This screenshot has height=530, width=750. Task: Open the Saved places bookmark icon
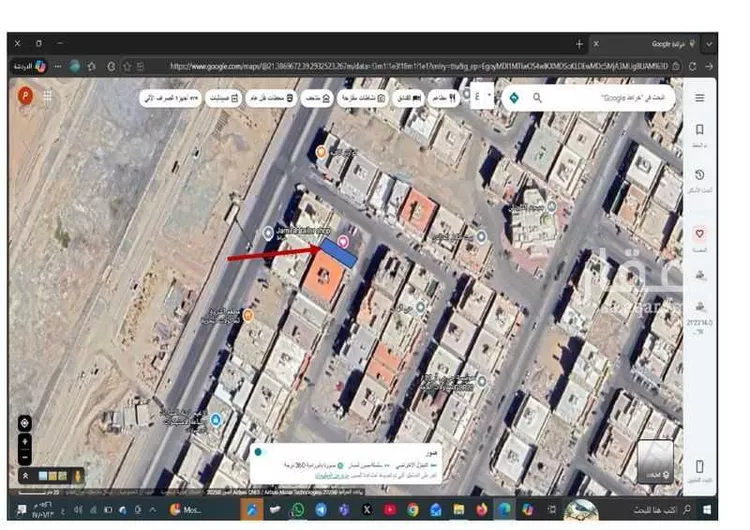tap(699, 130)
